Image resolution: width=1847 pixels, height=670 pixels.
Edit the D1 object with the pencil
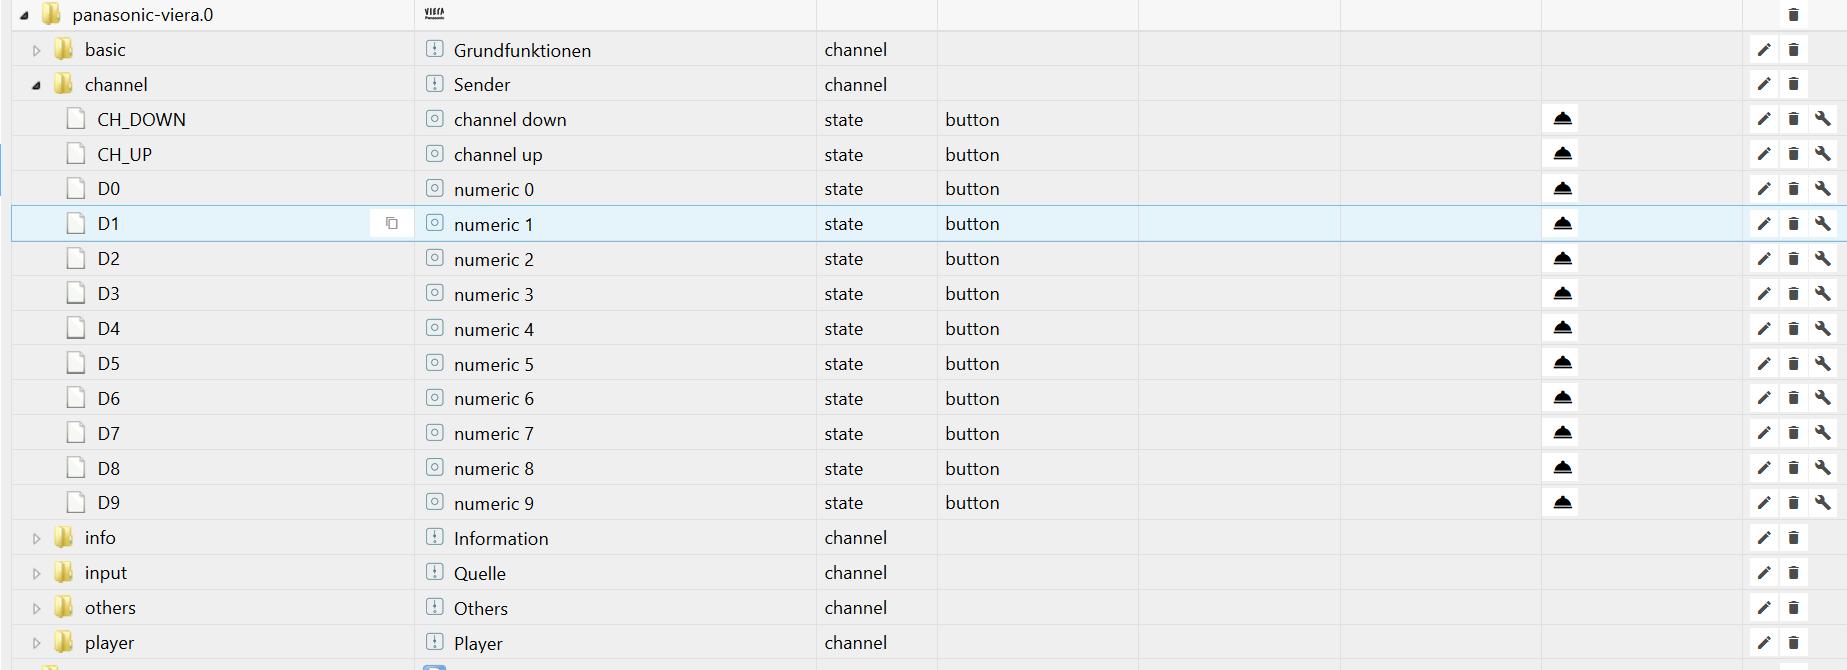(1764, 224)
